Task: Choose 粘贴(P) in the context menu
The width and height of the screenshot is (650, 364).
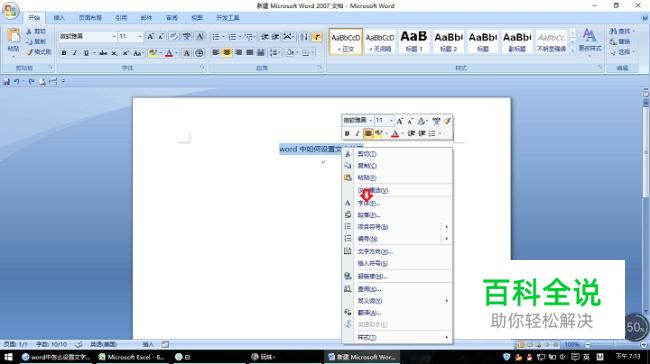Action: (398, 177)
